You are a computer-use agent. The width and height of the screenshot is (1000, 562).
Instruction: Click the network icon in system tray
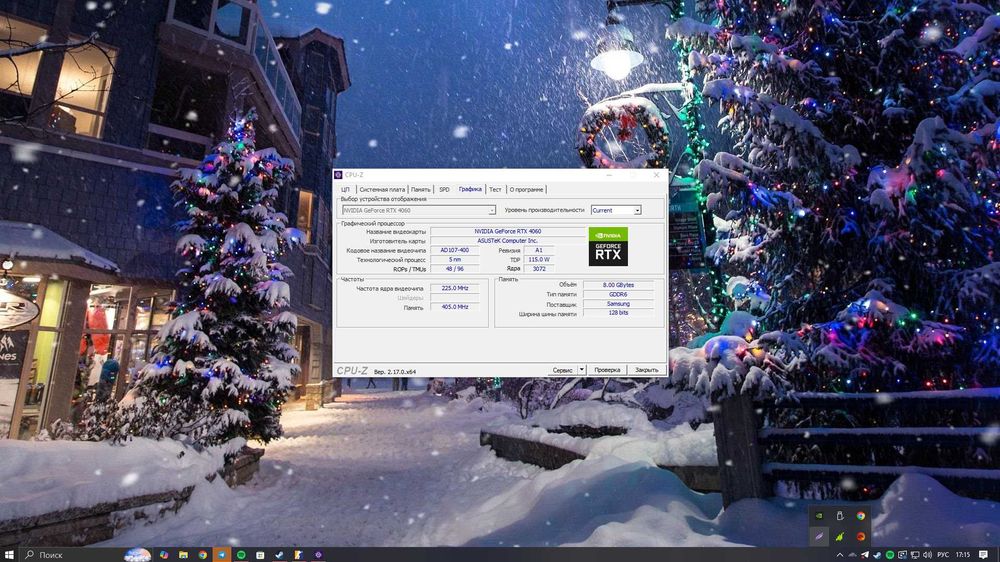915,555
